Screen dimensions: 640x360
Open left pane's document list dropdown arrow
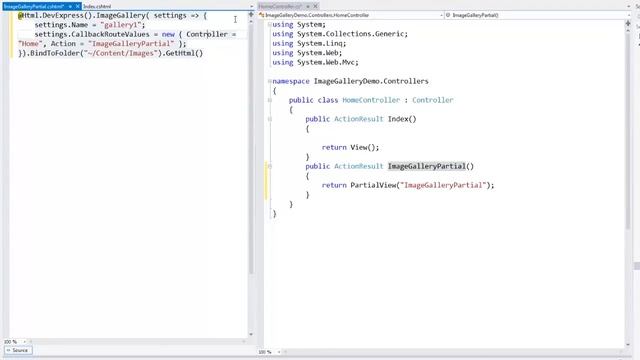251,7
